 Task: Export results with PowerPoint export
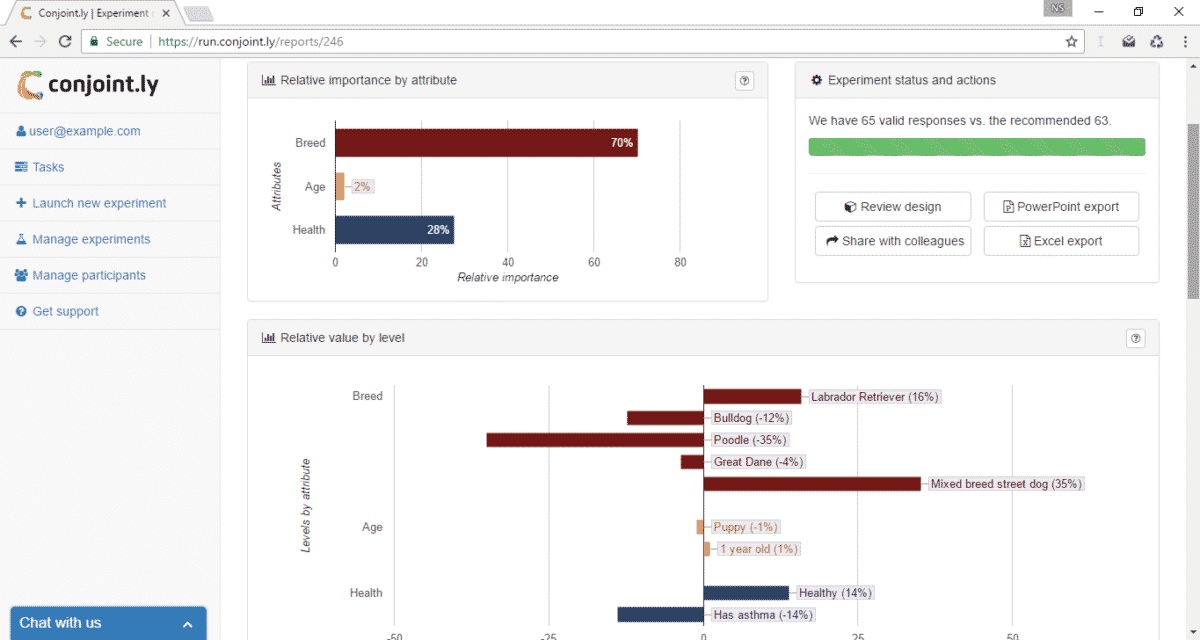click(1060, 207)
